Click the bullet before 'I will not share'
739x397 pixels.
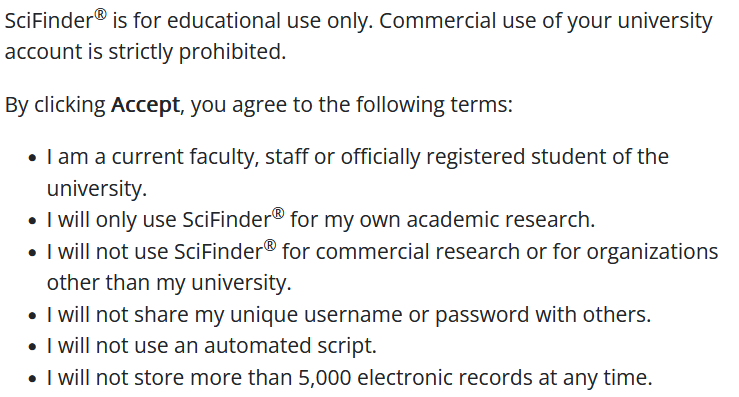click(x=32, y=315)
